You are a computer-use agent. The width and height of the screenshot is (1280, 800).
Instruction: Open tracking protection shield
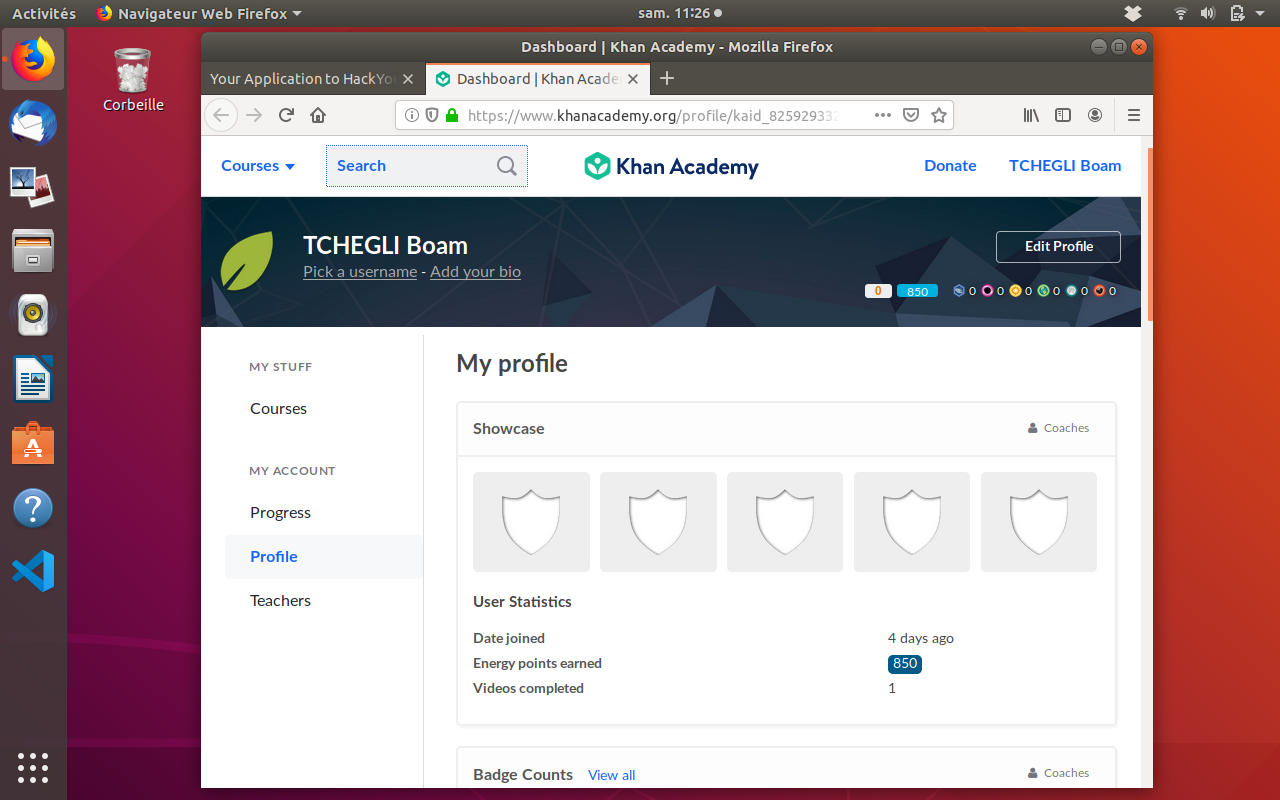432,115
